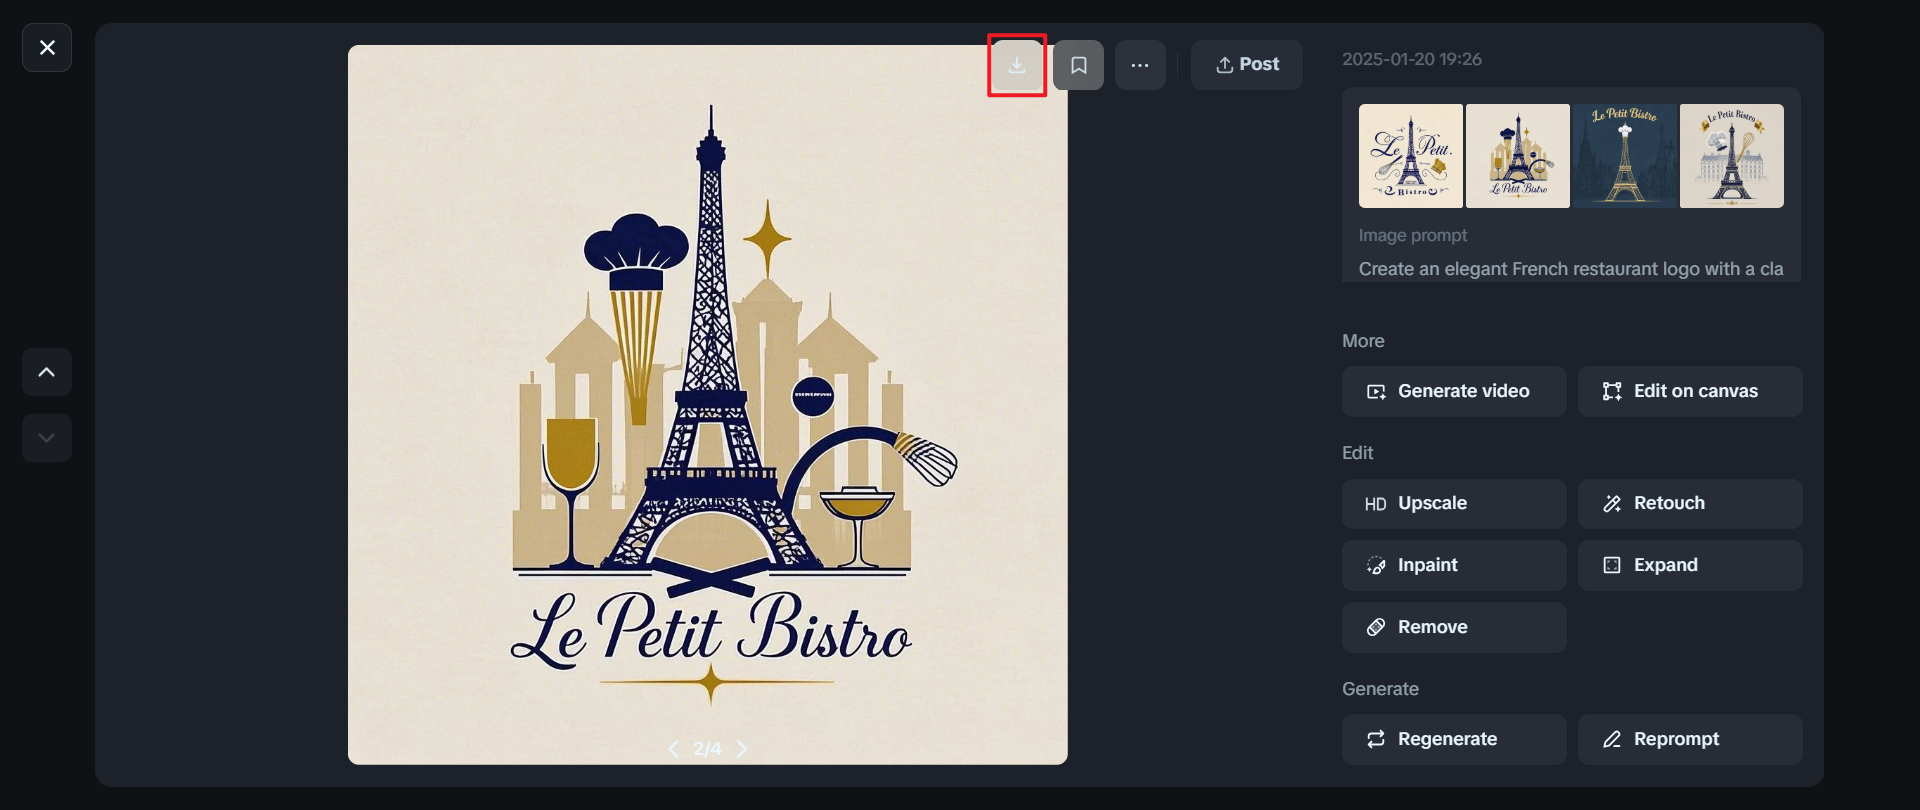Show next image in the 2/4 pager

pyautogui.click(x=742, y=749)
